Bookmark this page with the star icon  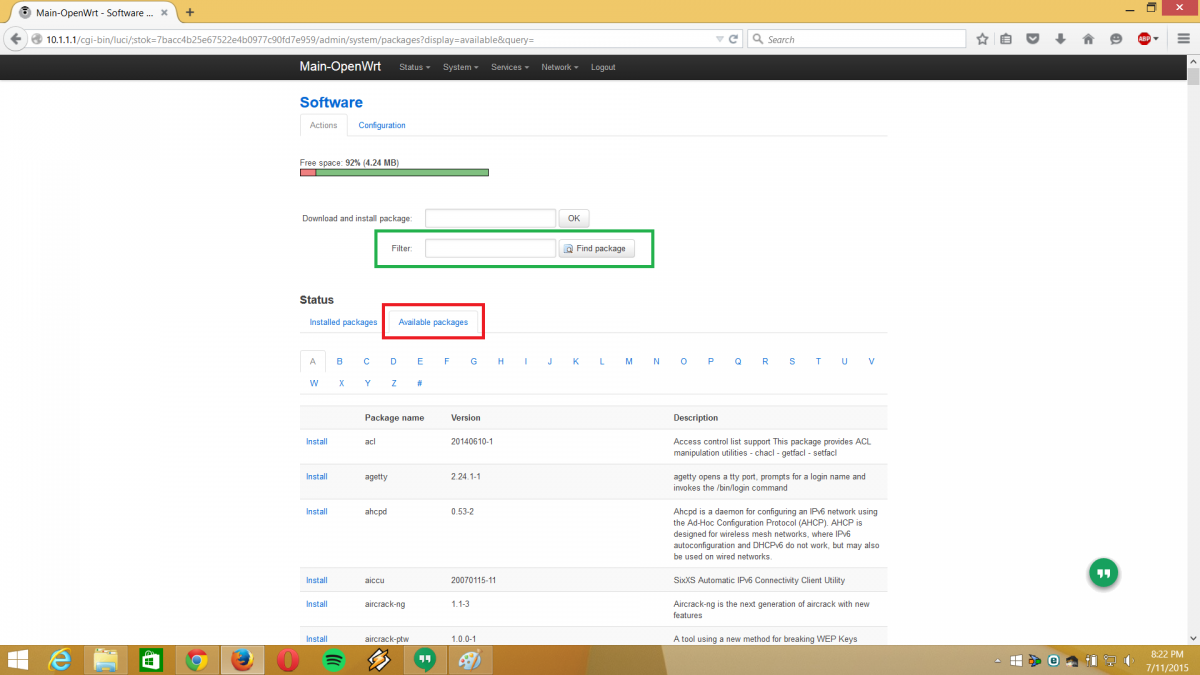(982, 39)
